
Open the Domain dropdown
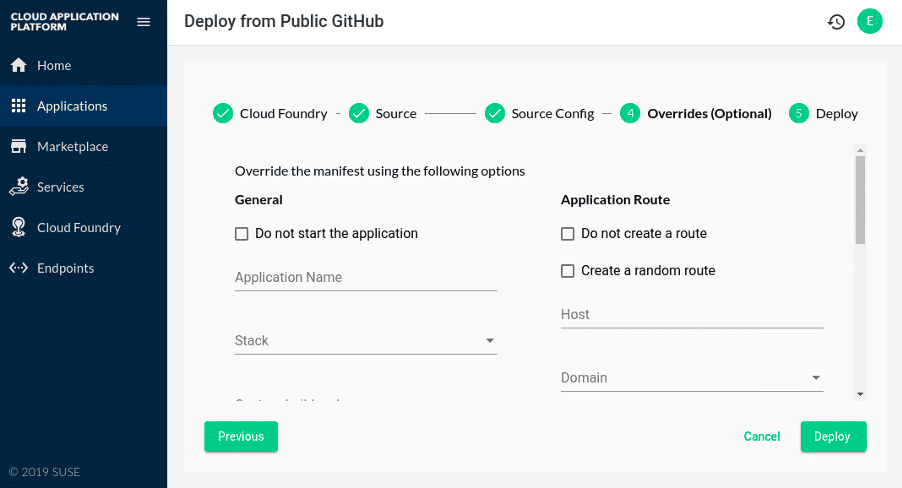[x=692, y=378]
